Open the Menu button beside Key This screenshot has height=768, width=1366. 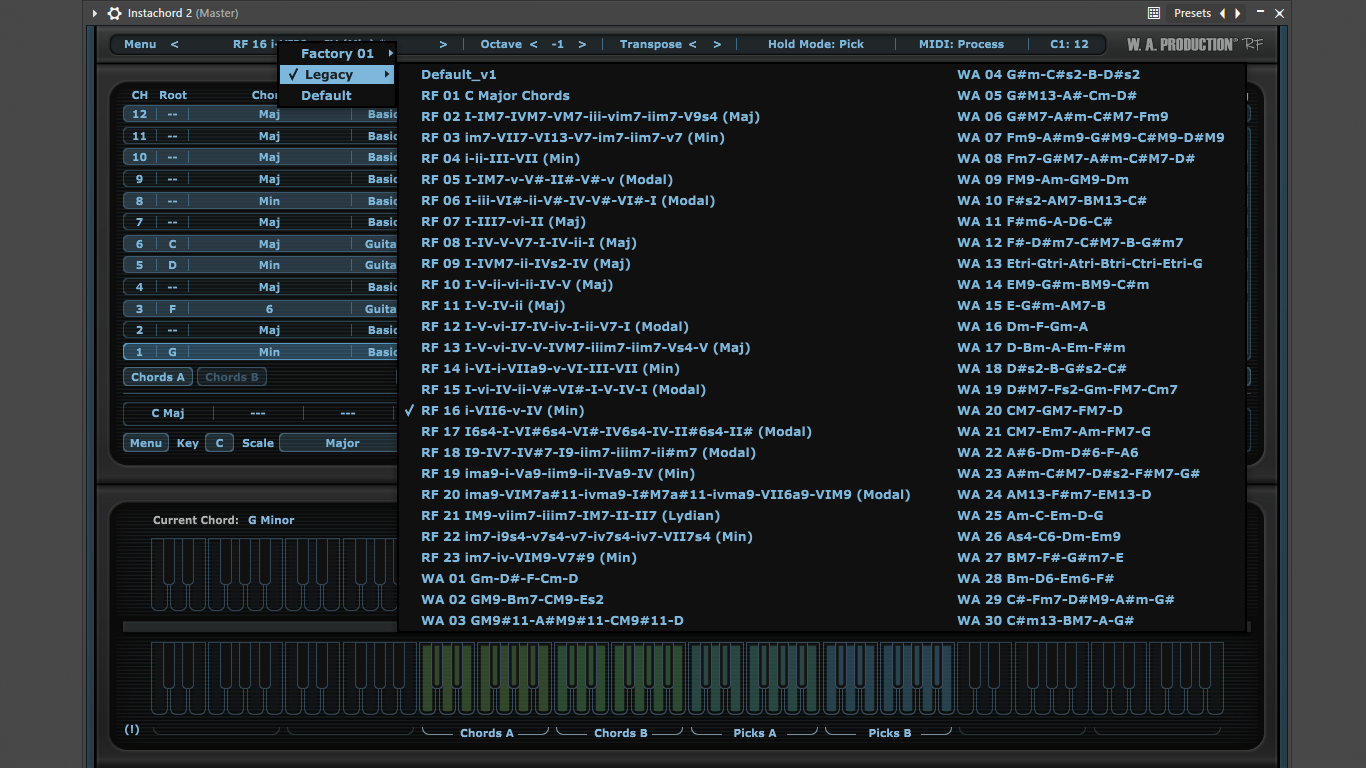(146, 443)
